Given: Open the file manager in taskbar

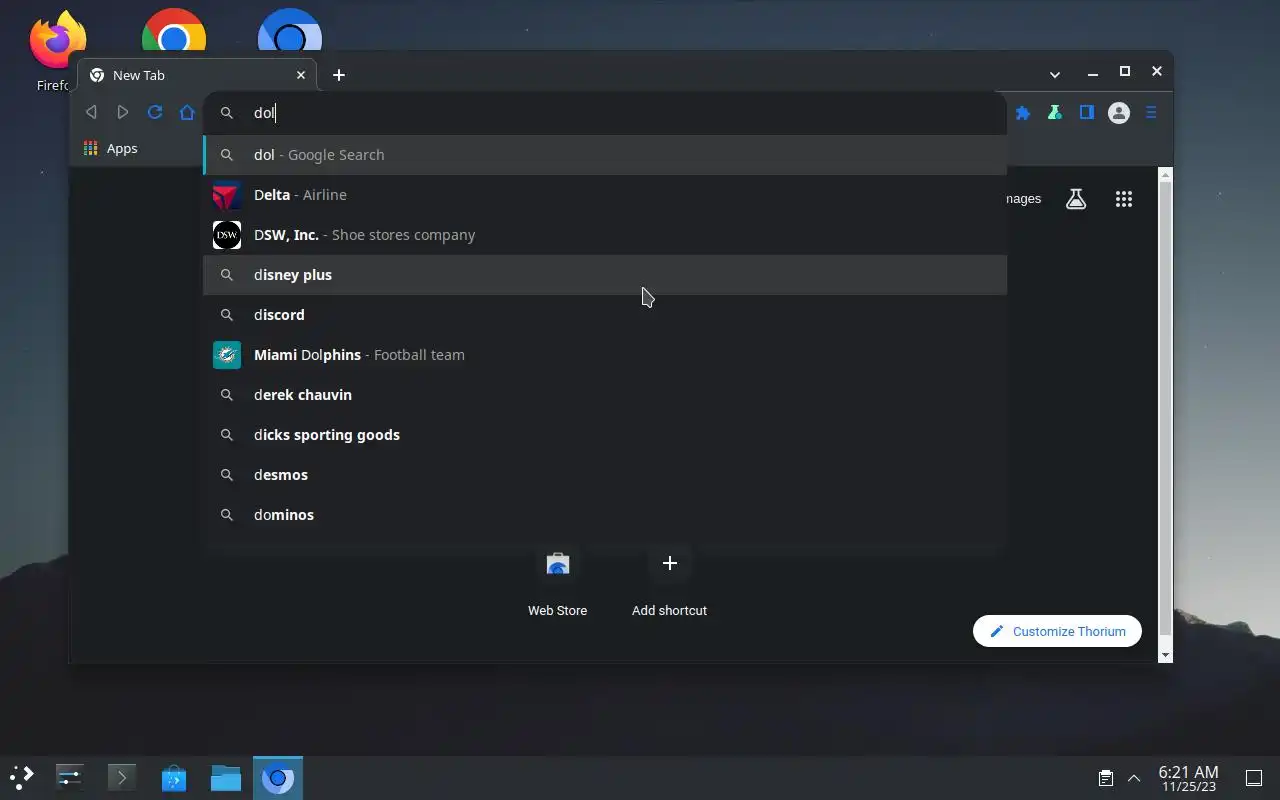Looking at the screenshot, I should click(x=225, y=777).
